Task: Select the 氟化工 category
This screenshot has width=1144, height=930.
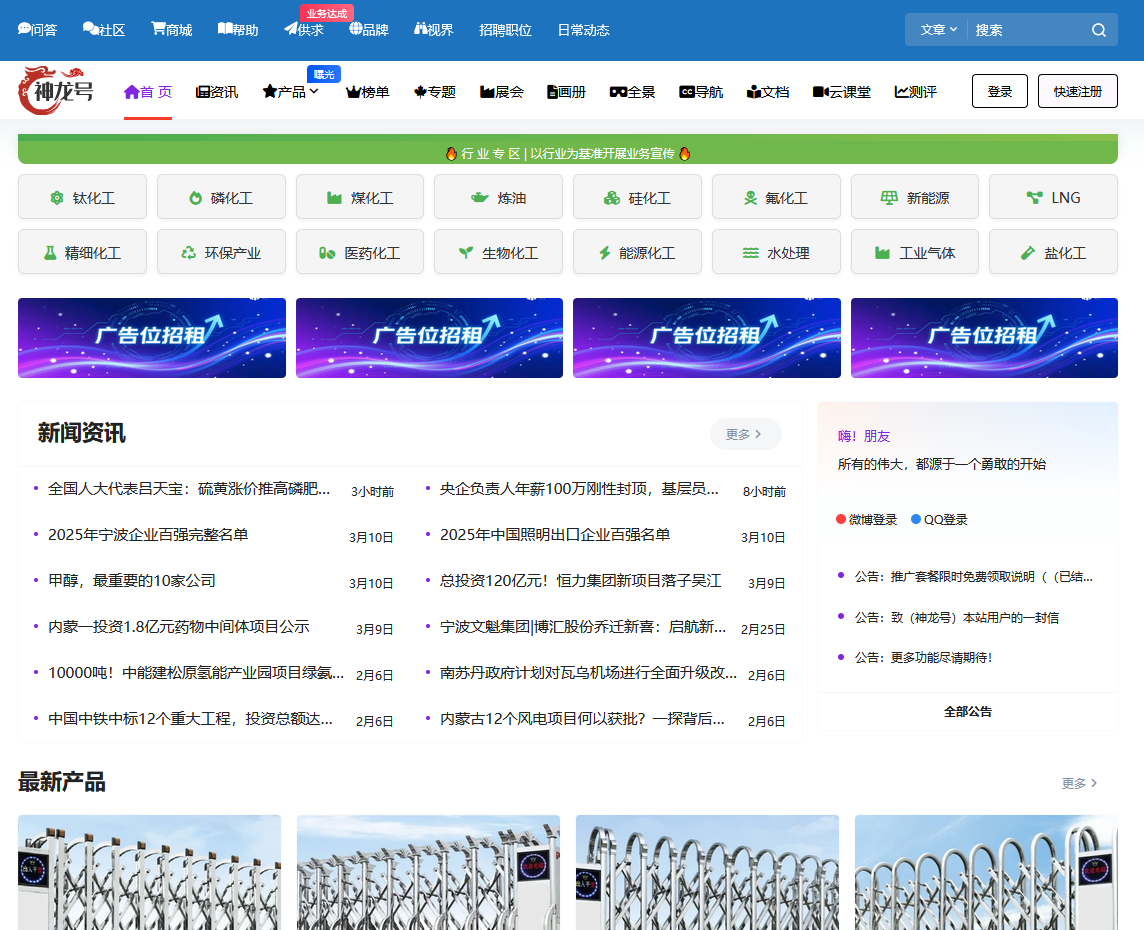Action: click(776, 198)
